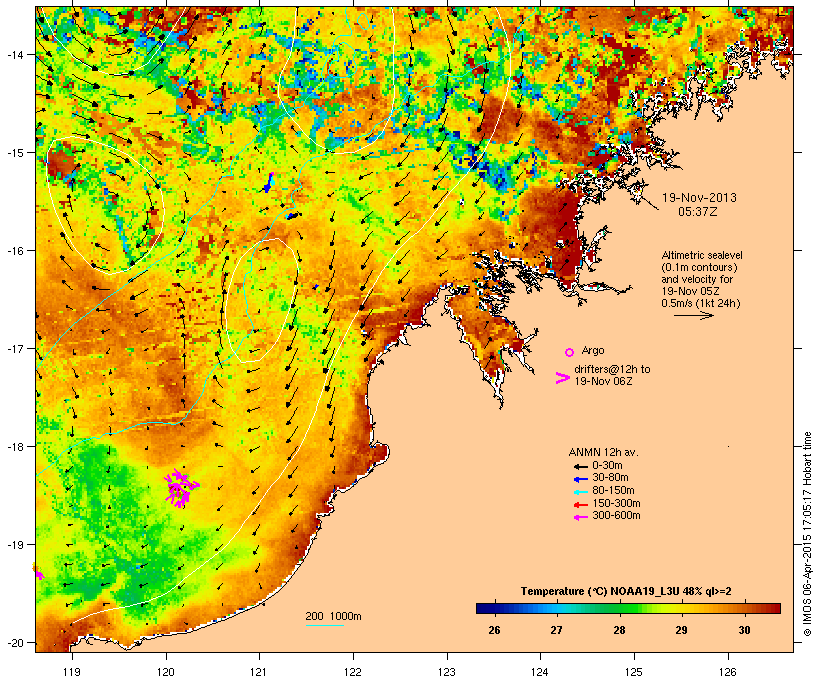This screenshot has height=680, width=820.
Task: Click the 'drifters@12h to' legend label
Action: [x=612, y=369]
